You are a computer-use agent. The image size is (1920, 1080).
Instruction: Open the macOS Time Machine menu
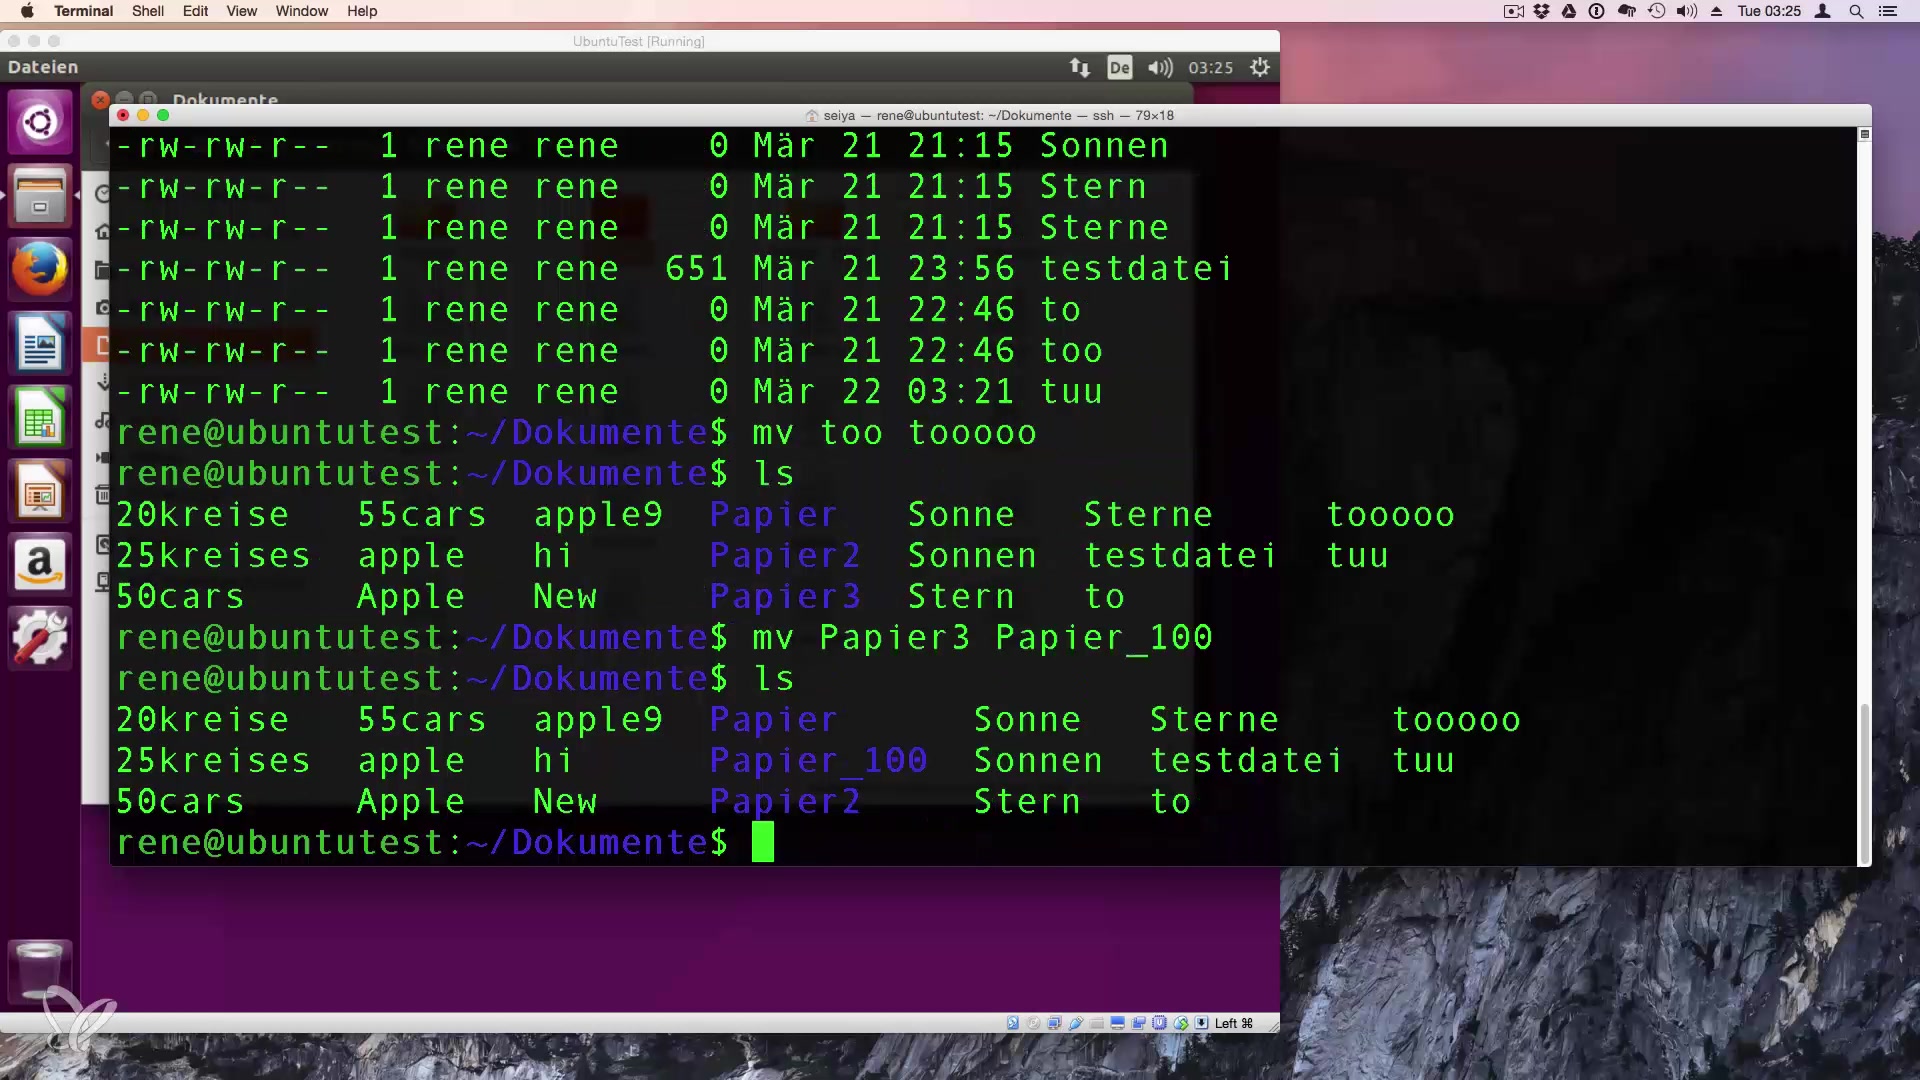pos(1657,11)
